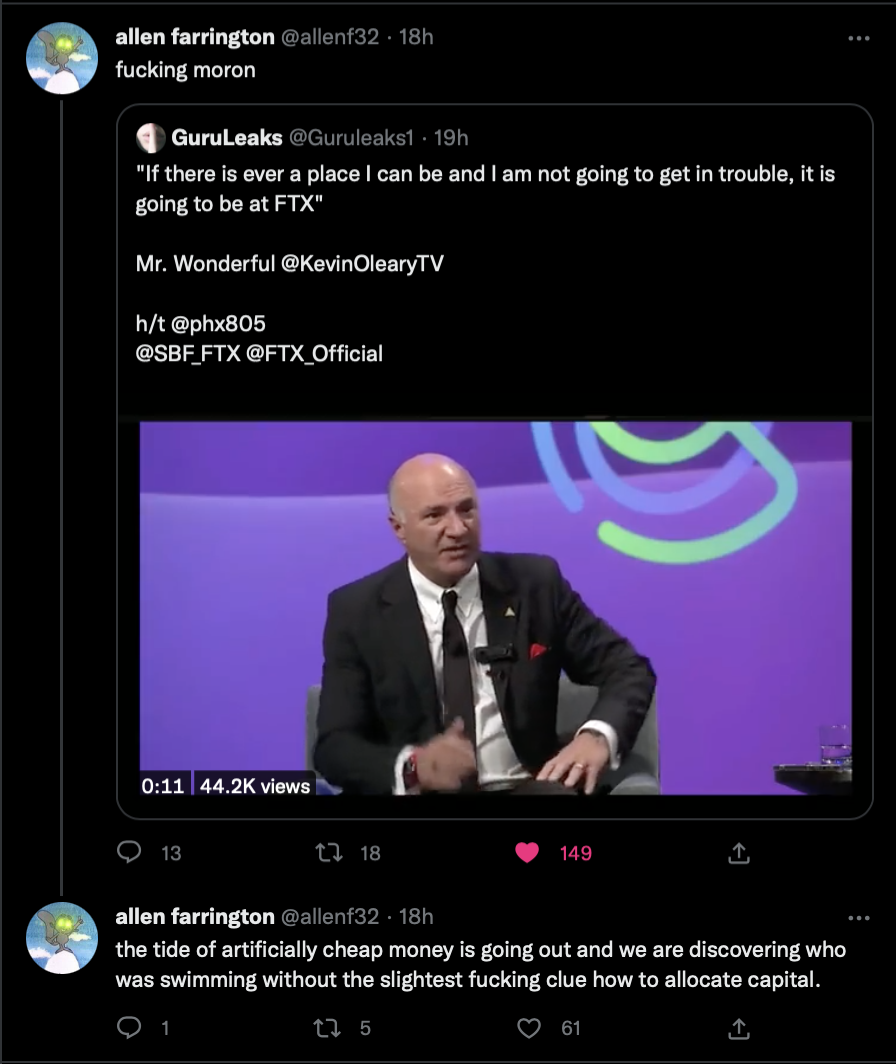Image resolution: width=896 pixels, height=1064 pixels.
Task: Open allen farrington avatar on first tweet
Action: tap(61, 58)
